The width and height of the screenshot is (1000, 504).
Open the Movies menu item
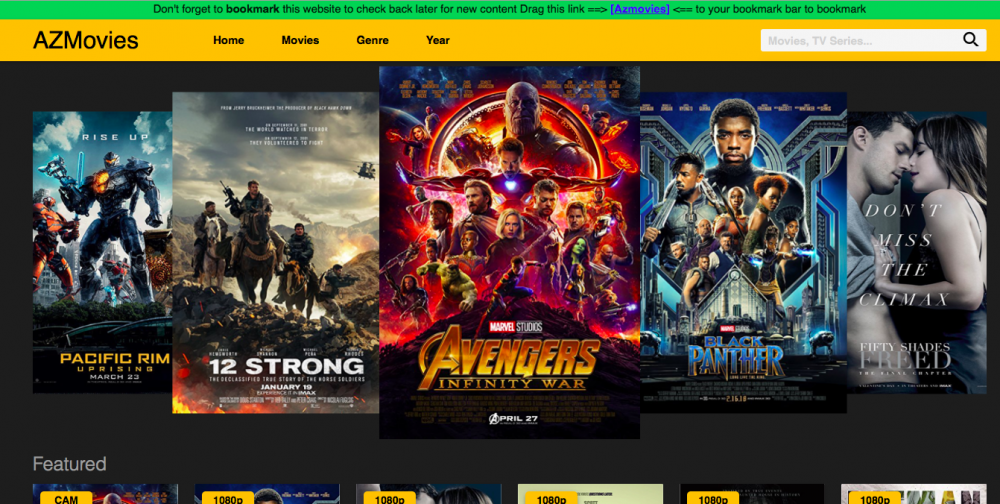tap(300, 41)
